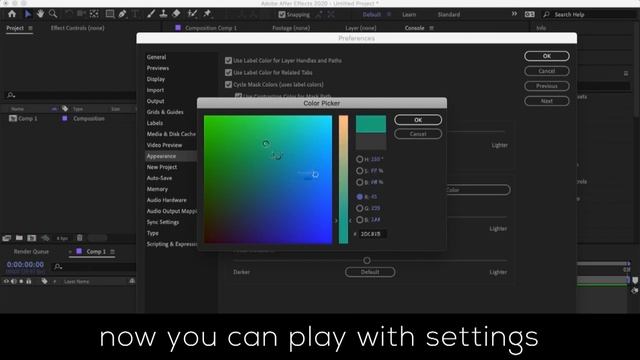Image resolution: width=640 pixels, height=360 pixels.
Task: Click the label tag icon in timeline header
Action: [x=44, y=281]
